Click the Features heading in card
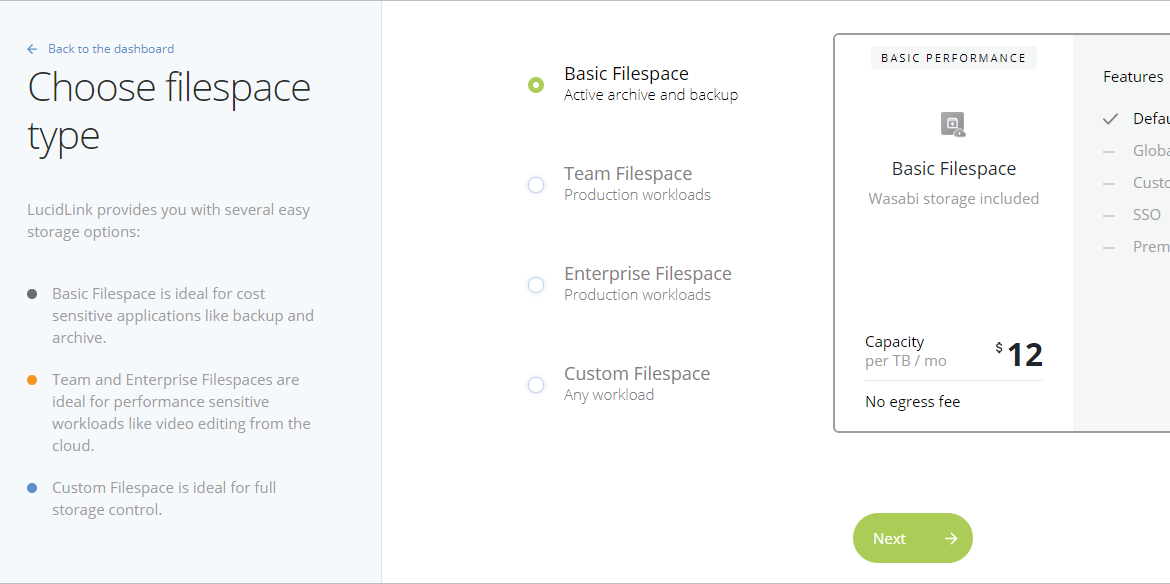Screen dimensions: 1170x584 point(1133,77)
